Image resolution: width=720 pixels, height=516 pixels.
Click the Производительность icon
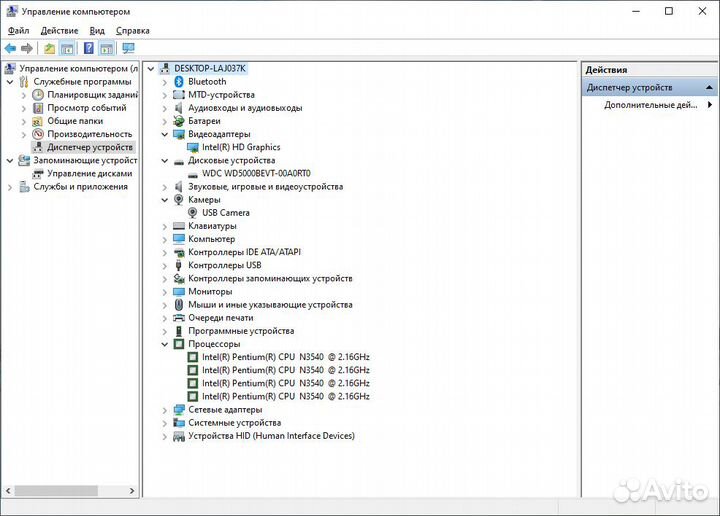tap(38, 135)
